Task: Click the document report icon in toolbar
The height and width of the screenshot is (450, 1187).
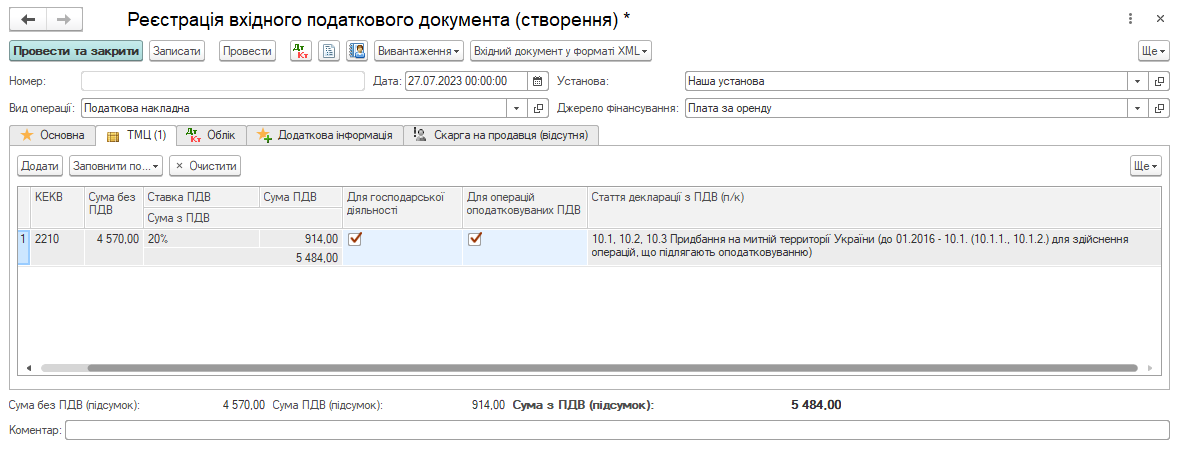Action: click(328, 51)
